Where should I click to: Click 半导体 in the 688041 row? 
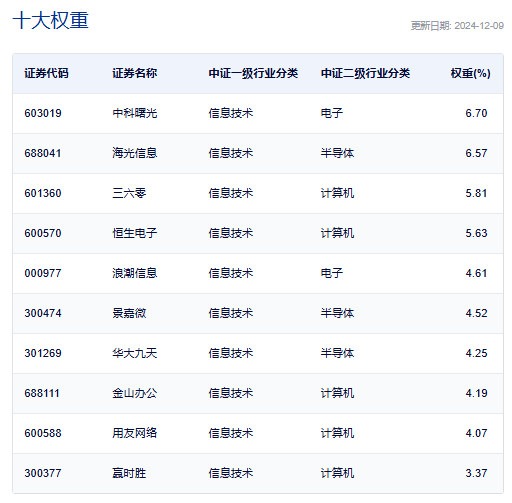pyautogui.click(x=337, y=153)
